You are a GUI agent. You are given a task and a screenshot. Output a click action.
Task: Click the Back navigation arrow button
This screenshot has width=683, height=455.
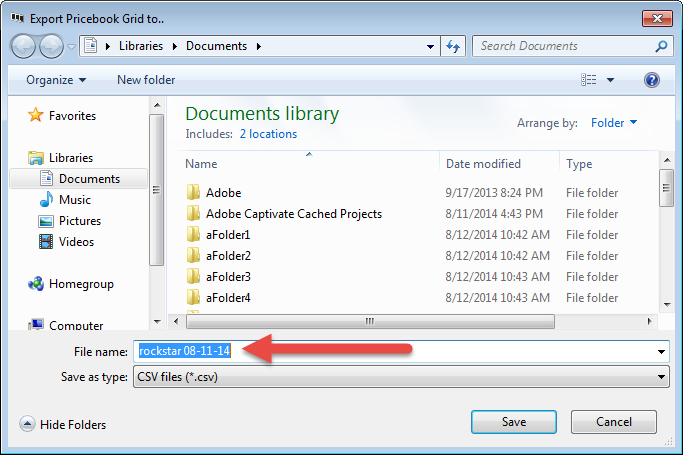(x=23, y=46)
